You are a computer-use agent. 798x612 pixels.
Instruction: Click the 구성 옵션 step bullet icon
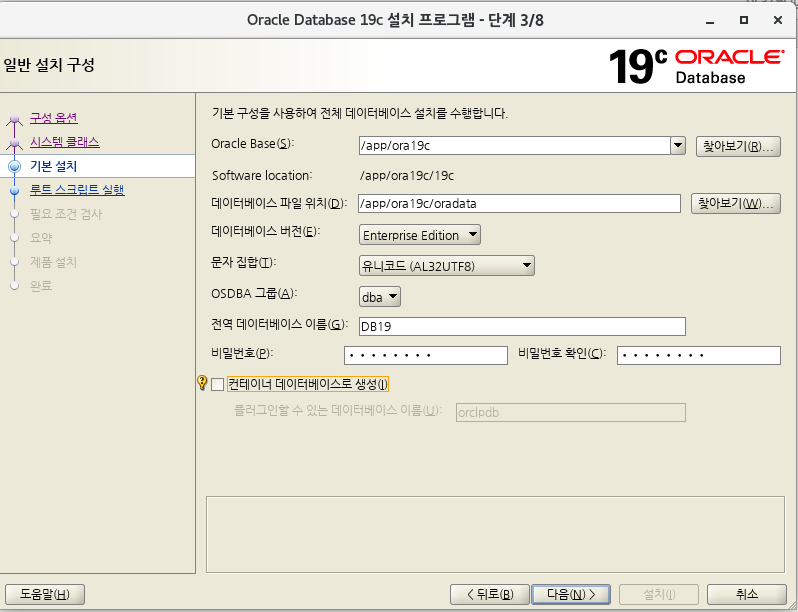(x=15, y=120)
